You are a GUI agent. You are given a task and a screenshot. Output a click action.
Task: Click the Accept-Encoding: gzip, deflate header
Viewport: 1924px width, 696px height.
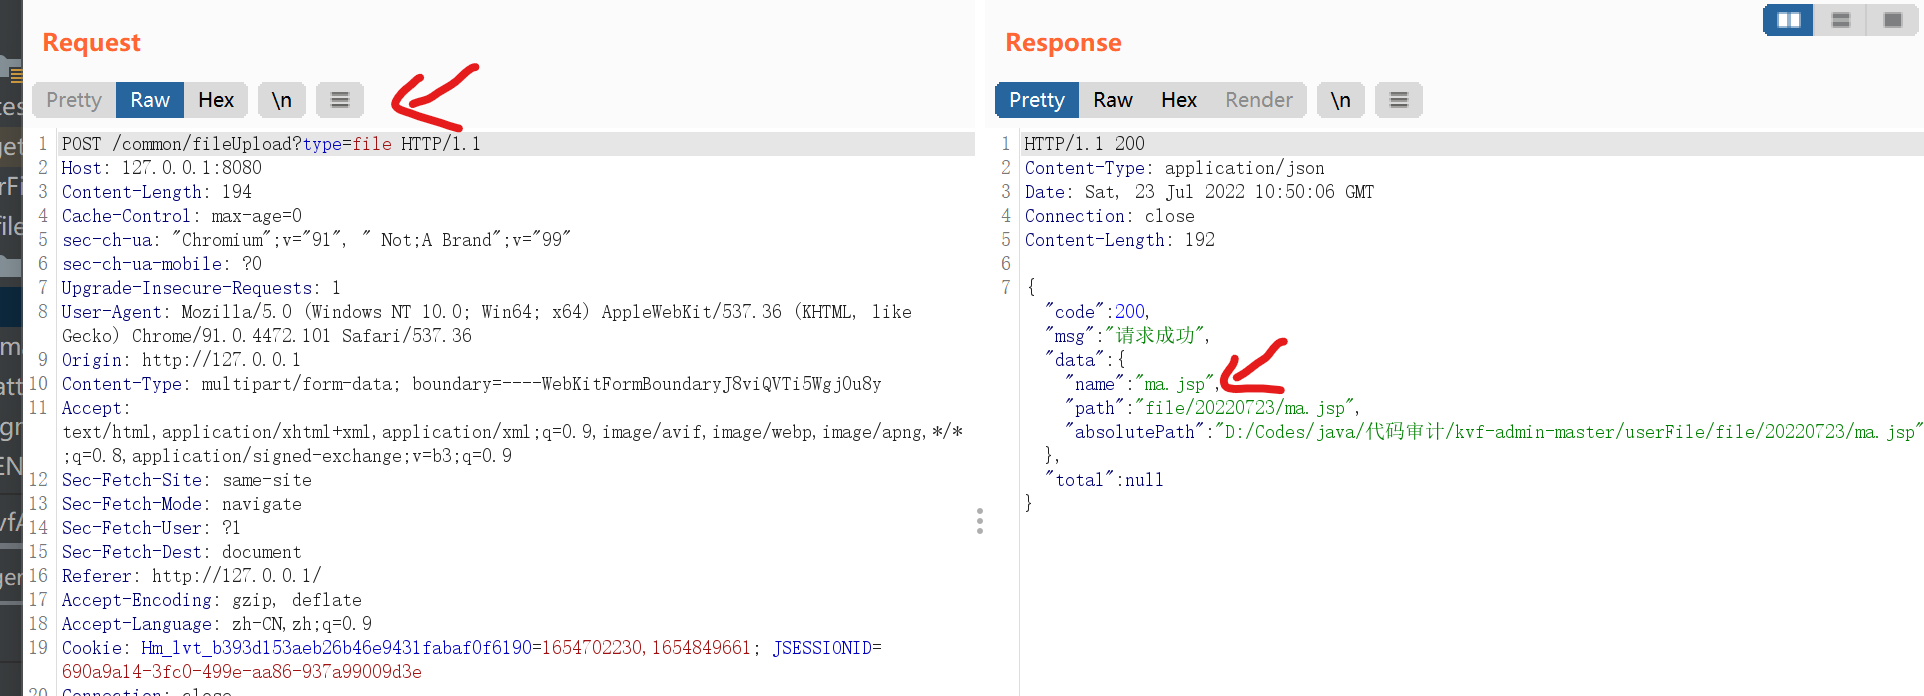tap(212, 600)
